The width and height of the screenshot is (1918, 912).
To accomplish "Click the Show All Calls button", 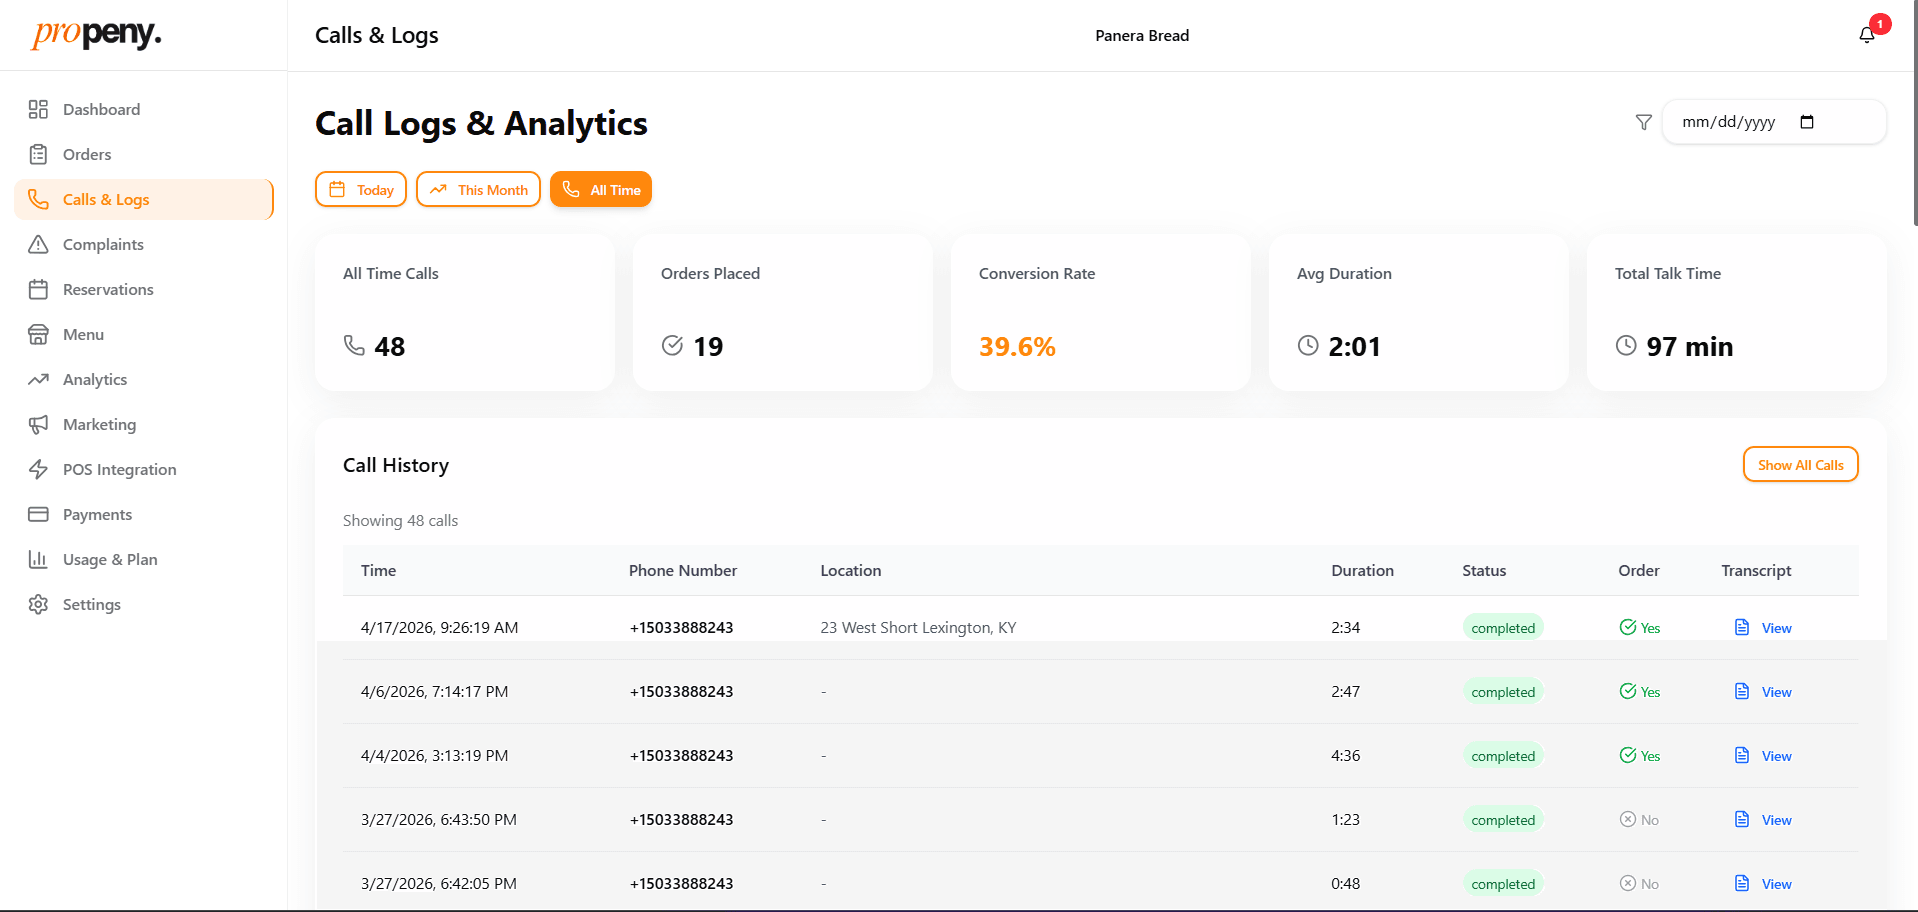I will [x=1800, y=464].
